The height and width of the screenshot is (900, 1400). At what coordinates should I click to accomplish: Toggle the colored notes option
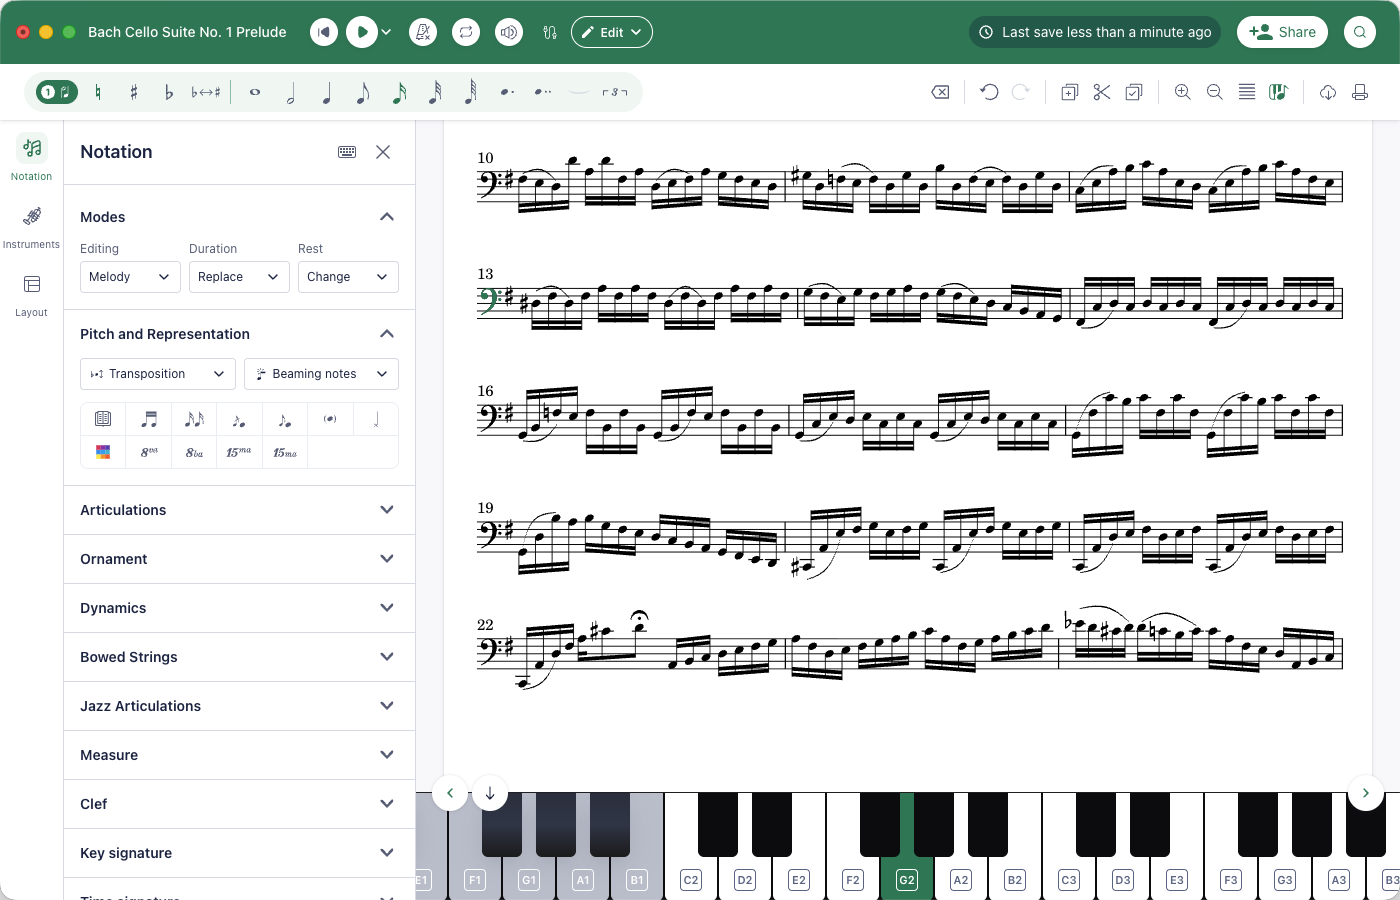tap(103, 452)
